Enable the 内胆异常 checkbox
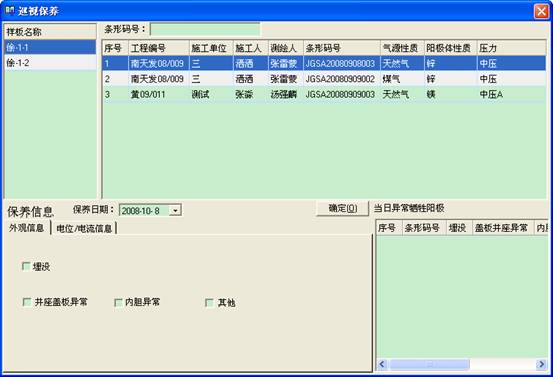This screenshot has width=553, height=377. (x=118, y=302)
